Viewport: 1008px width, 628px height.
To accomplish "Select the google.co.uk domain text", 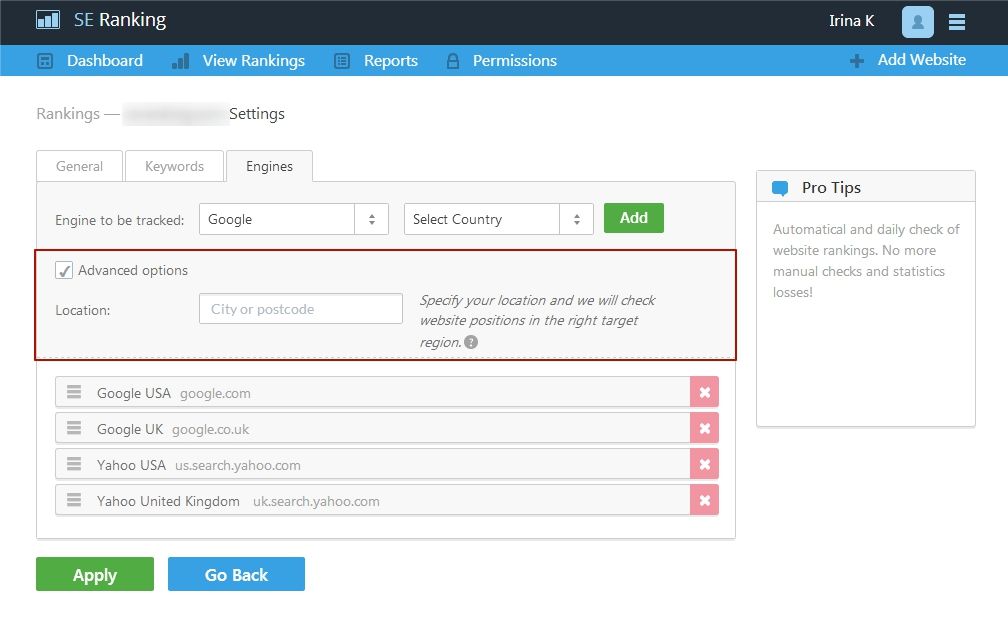I will coord(210,429).
